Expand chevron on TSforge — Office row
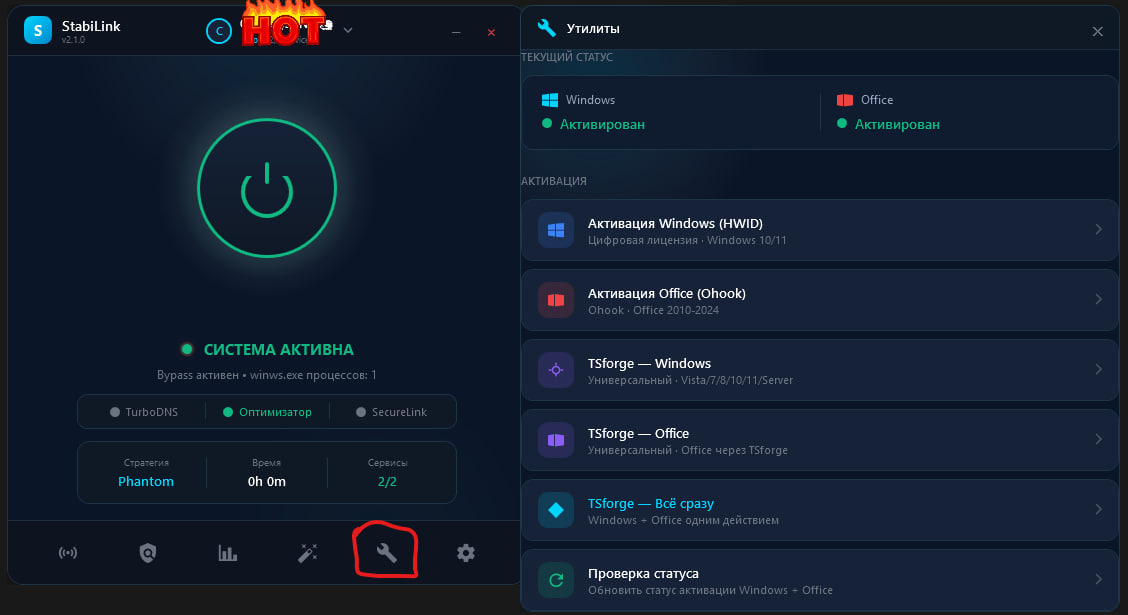This screenshot has height=615, width=1128. tap(1099, 439)
